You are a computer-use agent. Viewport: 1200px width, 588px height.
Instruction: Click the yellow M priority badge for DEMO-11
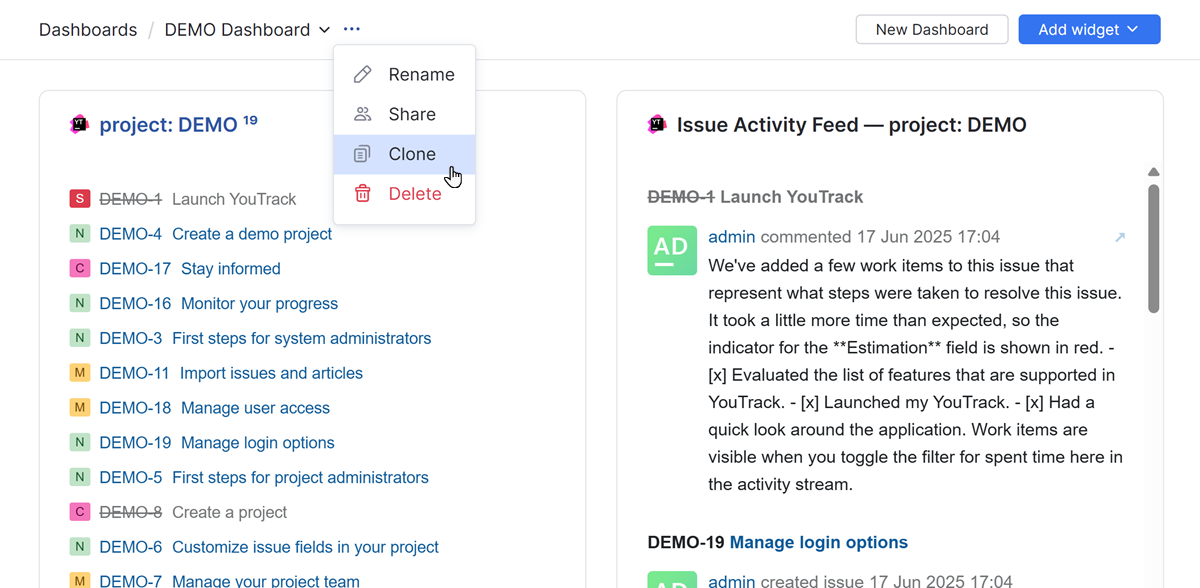tap(80, 373)
